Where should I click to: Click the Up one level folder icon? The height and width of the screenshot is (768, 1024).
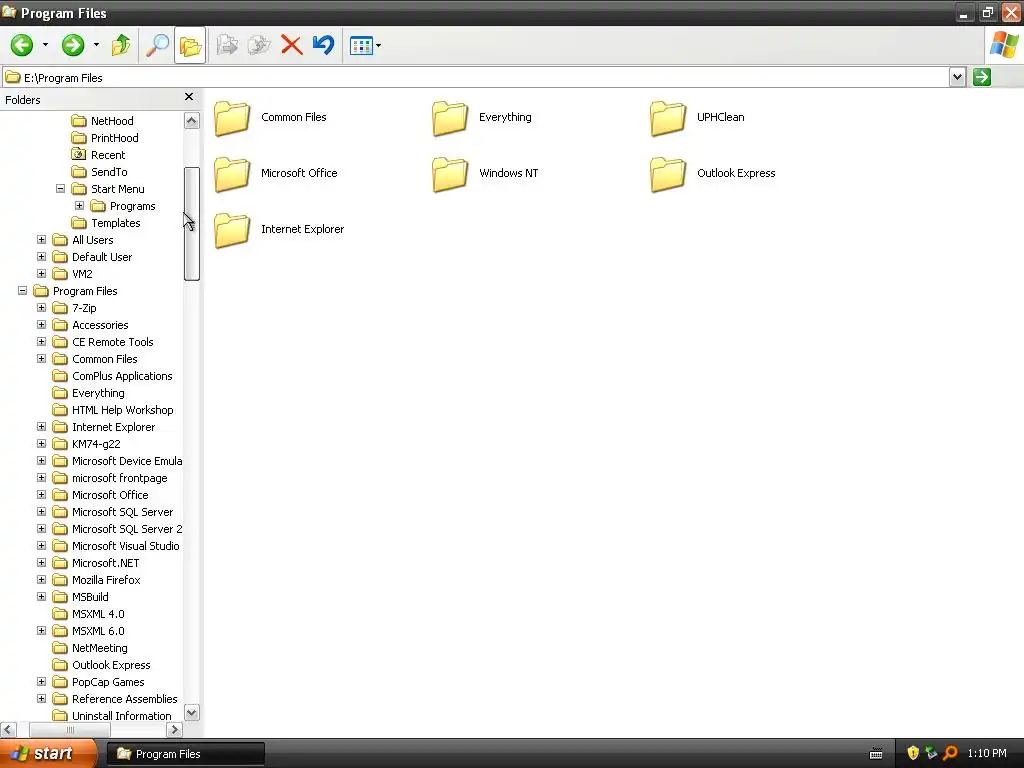121,45
